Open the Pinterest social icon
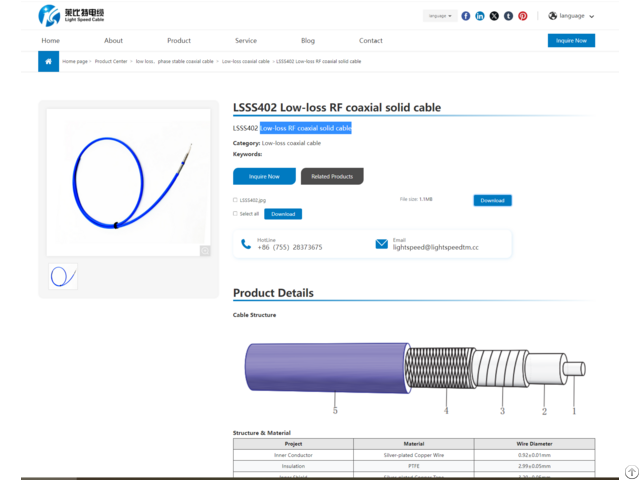Screen dimensions: 640x480 (522, 16)
